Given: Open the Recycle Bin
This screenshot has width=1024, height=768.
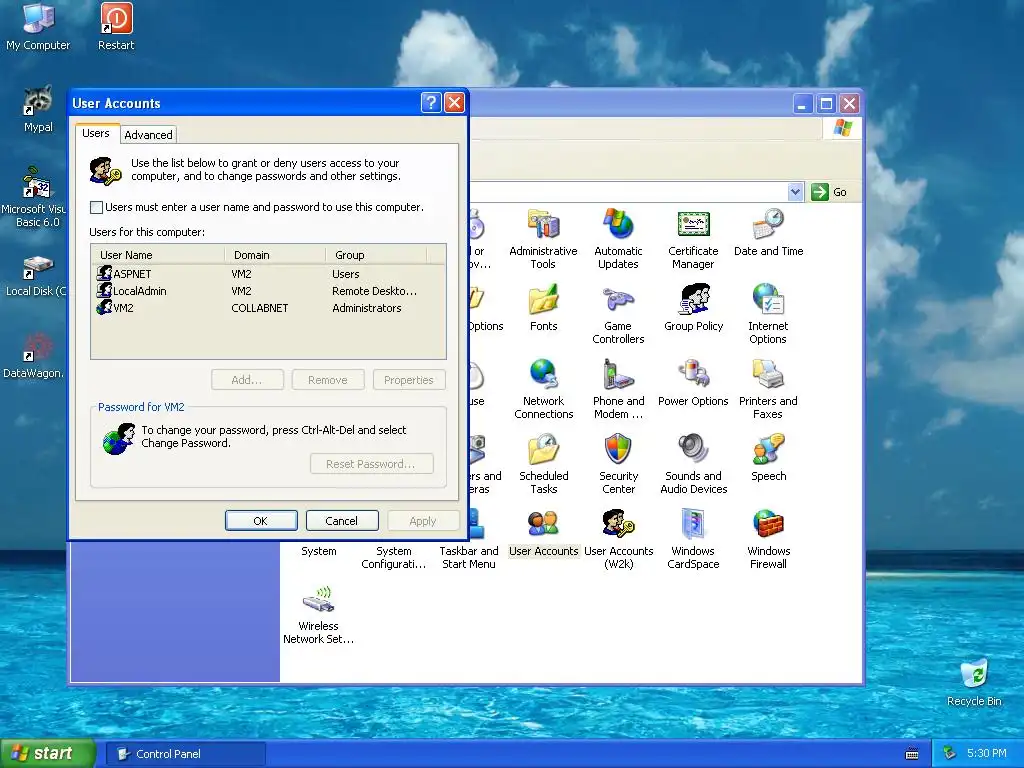Looking at the screenshot, I should (974, 682).
